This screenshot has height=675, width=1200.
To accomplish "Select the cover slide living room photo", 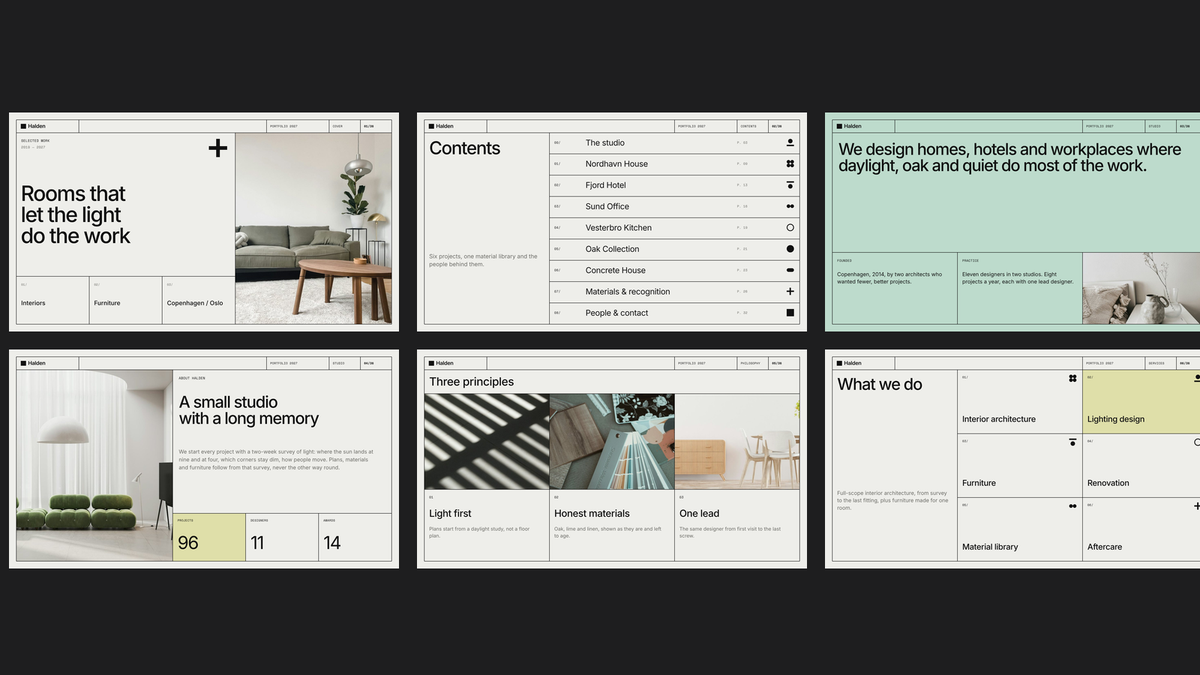I will 313,229.
